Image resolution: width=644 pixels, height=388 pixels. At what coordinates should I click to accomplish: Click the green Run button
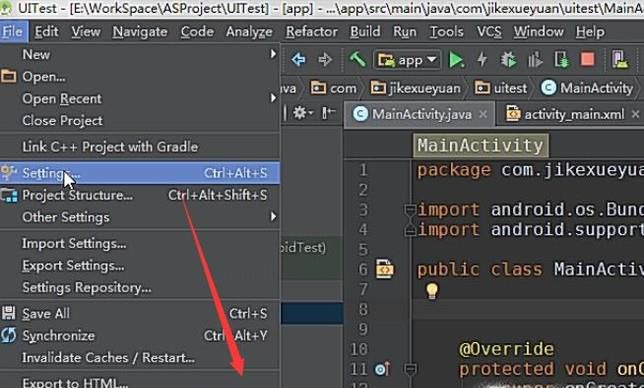point(456,60)
